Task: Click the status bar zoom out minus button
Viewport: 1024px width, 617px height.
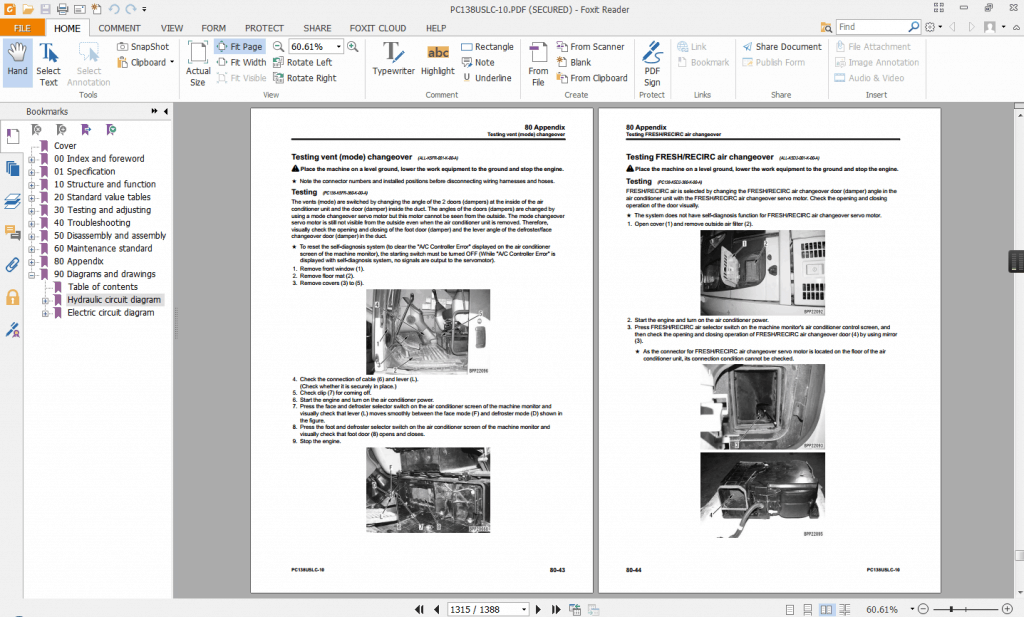Action: [x=923, y=609]
